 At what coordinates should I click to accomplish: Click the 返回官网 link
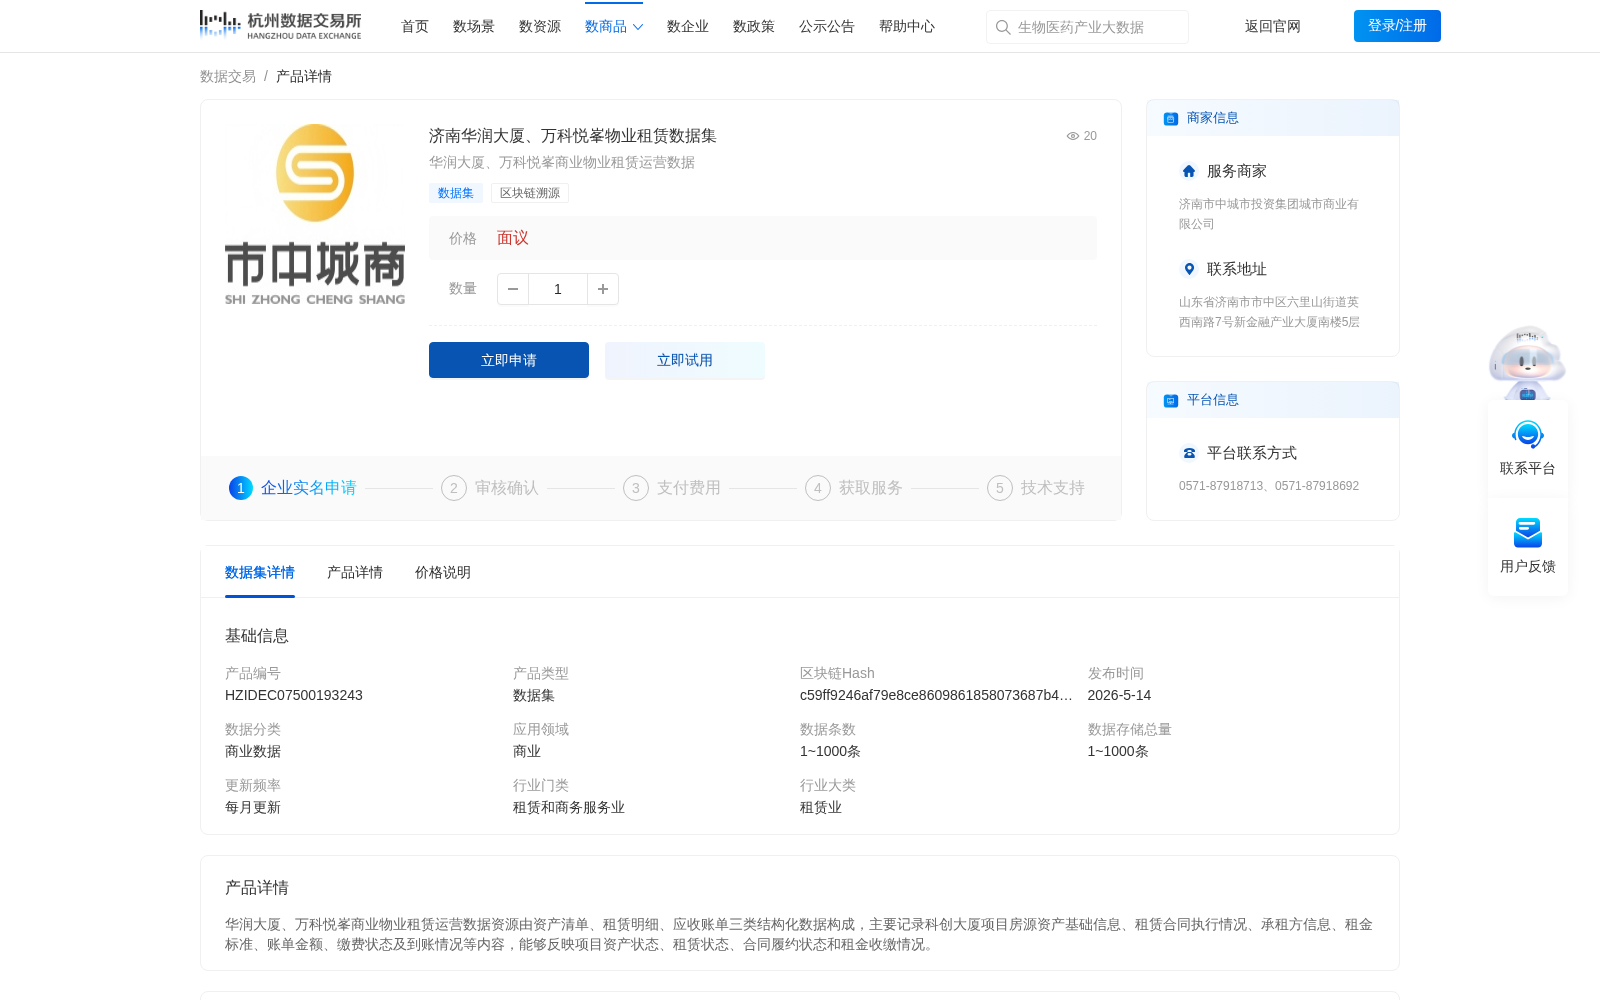pos(1273,27)
